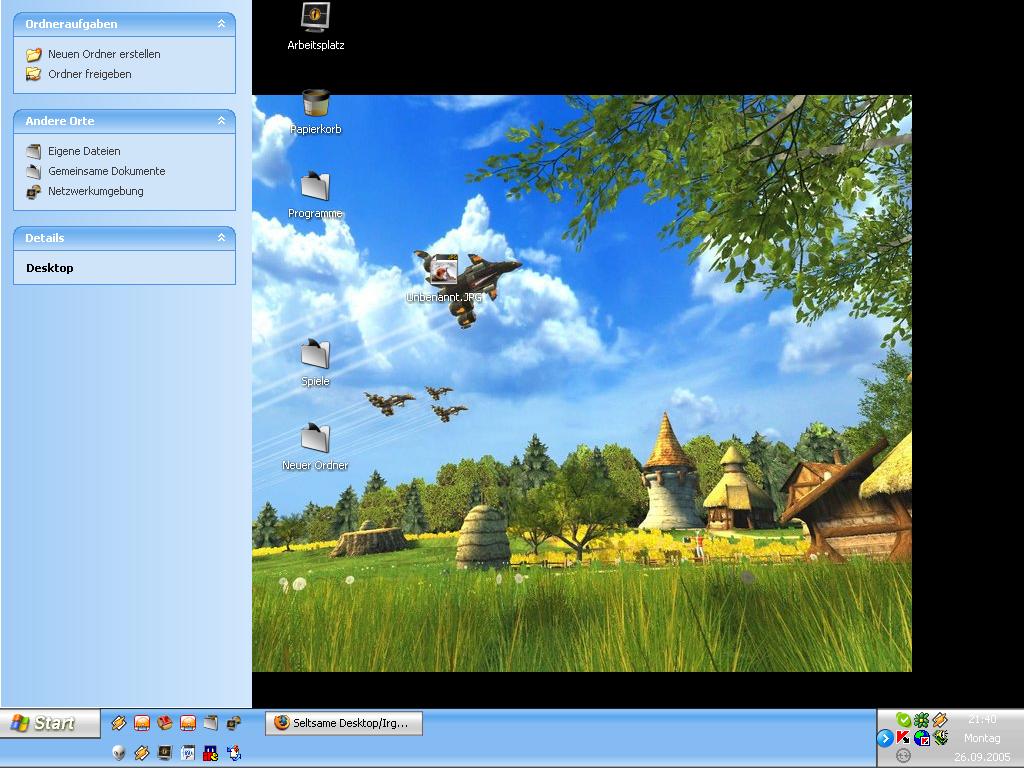Screen dimensions: 1024x768
Task: Click the gray folder quick launch icon
Action: tap(210, 722)
